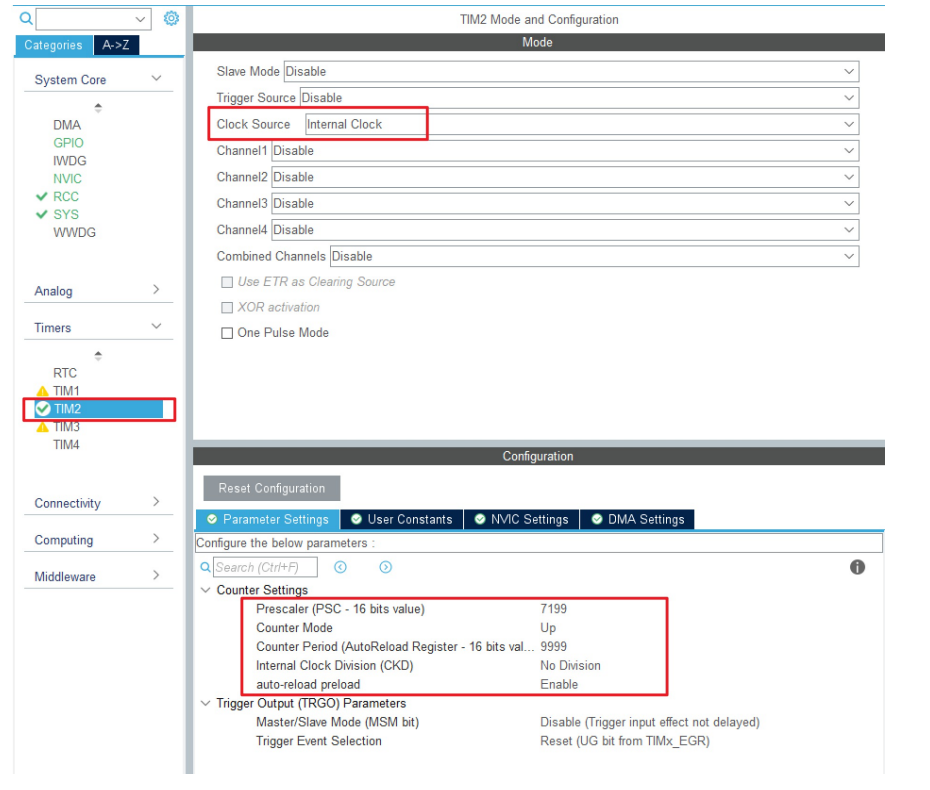Click the Internal Clock Division value No Division
This screenshot has height=790, width=930.
[570, 665]
